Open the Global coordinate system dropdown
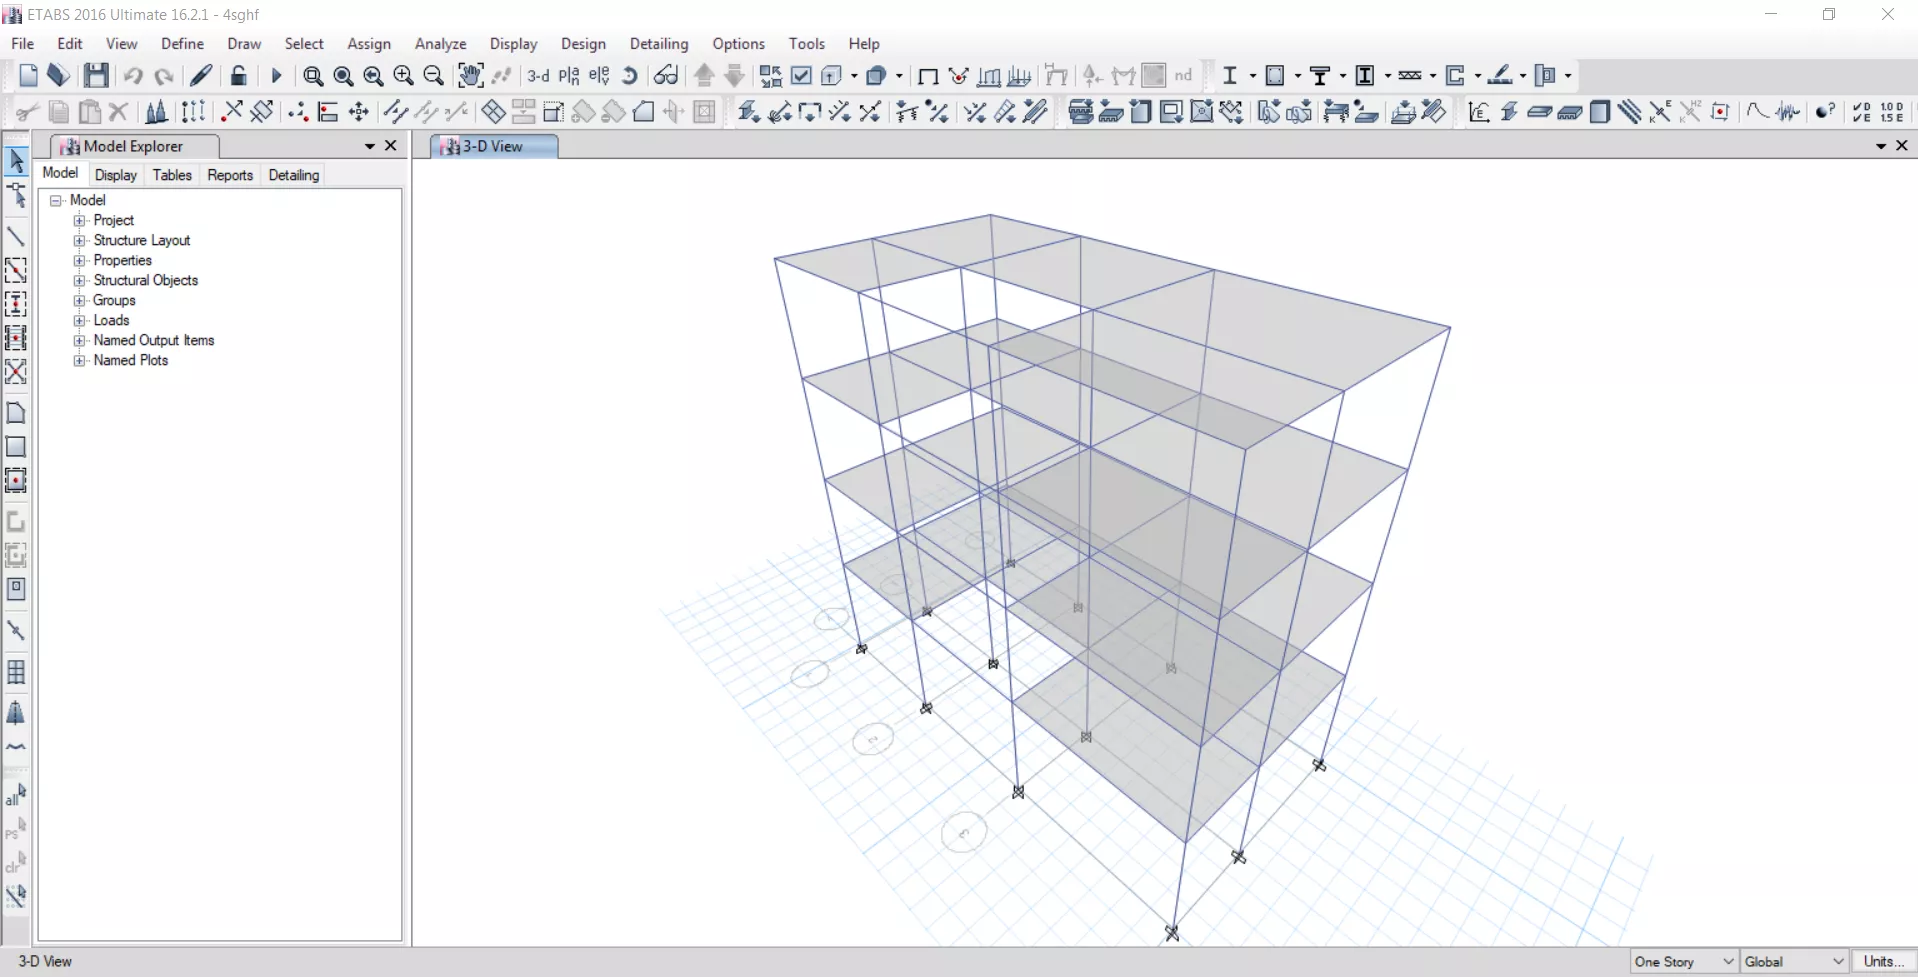Image resolution: width=1918 pixels, height=977 pixels. [x=1793, y=961]
